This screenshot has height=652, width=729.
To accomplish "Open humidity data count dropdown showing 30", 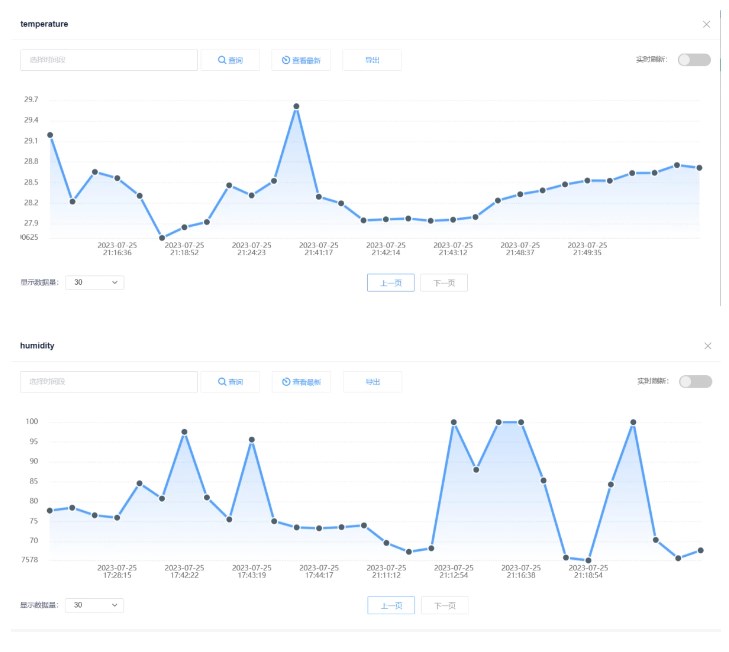I will pyautogui.click(x=95, y=605).
